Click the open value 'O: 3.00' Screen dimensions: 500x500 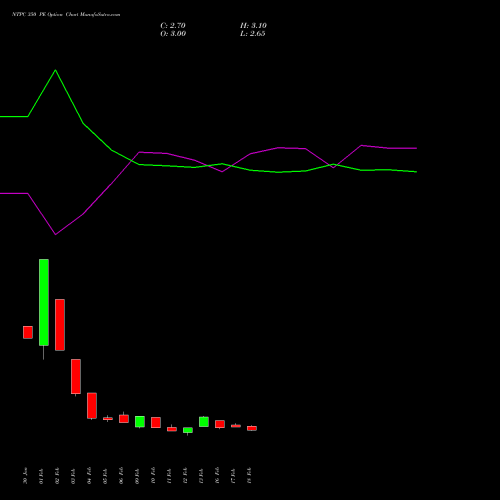pyautogui.click(x=173, y=34)
